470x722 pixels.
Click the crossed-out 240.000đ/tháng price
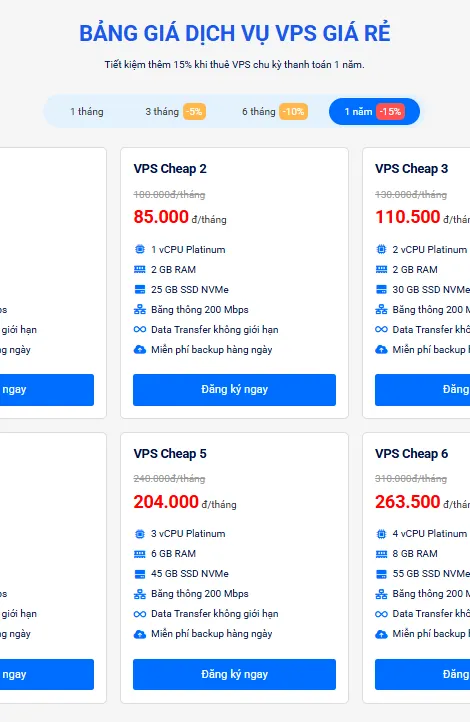coord(169,479)
